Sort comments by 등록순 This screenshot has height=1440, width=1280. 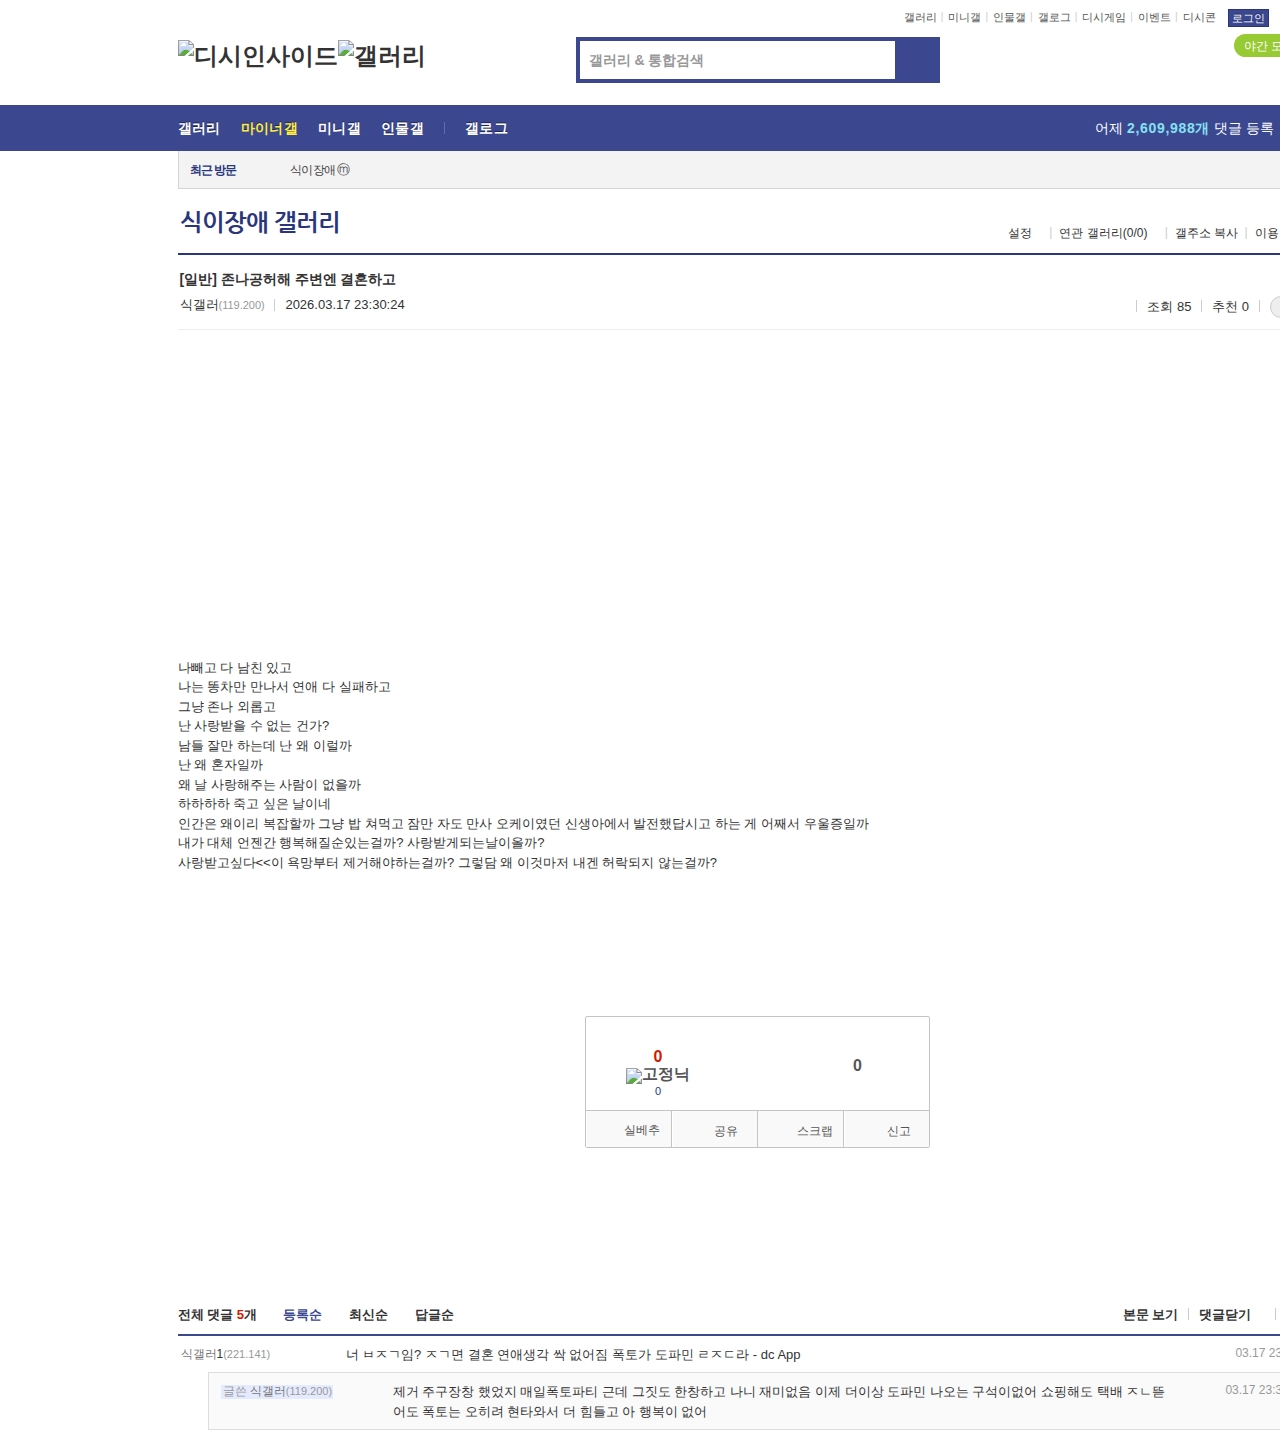click(302, 1315)
